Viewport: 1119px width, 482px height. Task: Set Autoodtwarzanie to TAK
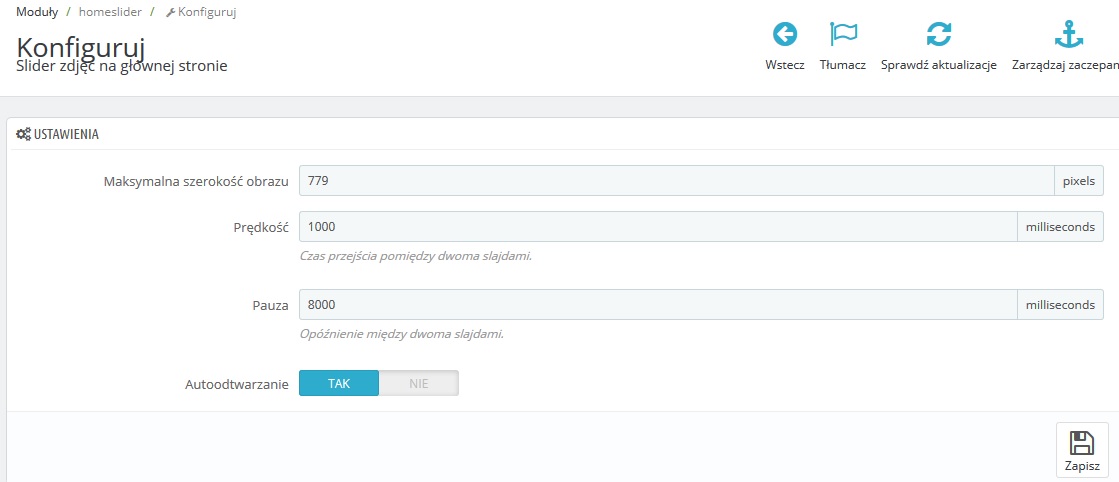click(x=339, y=383)
